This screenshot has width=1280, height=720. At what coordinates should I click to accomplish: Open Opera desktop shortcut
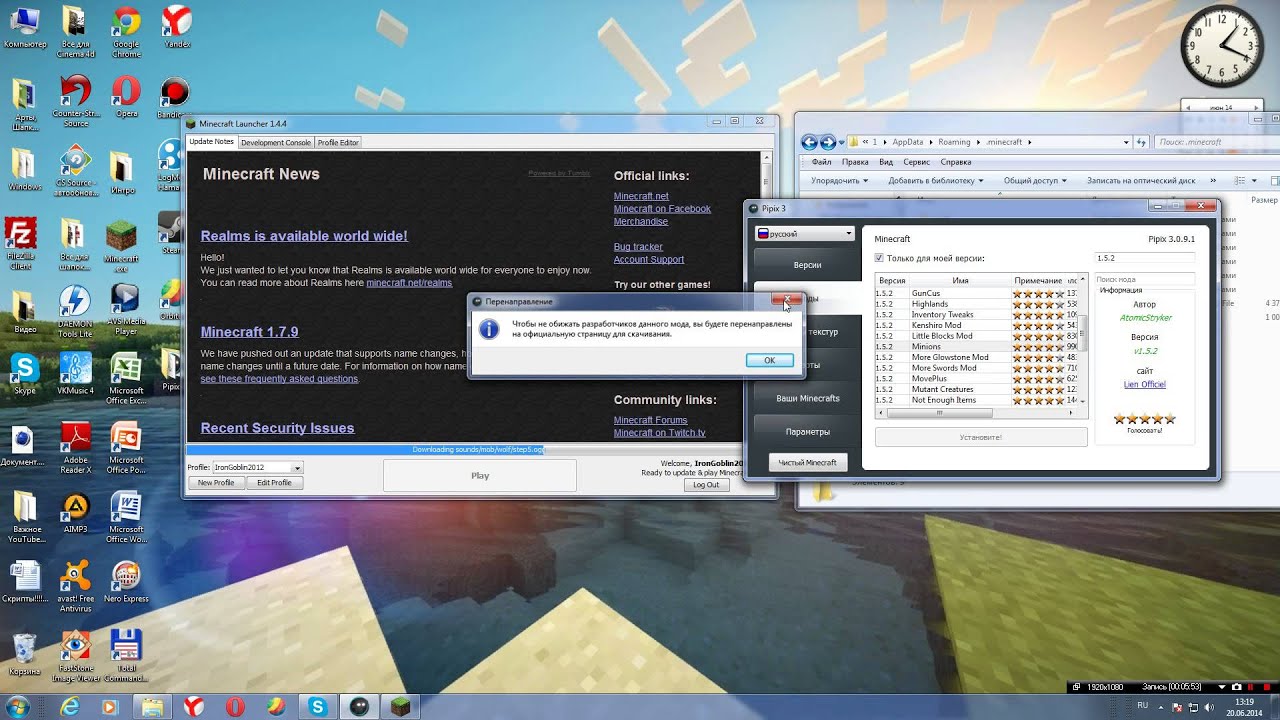coord(126,98)
